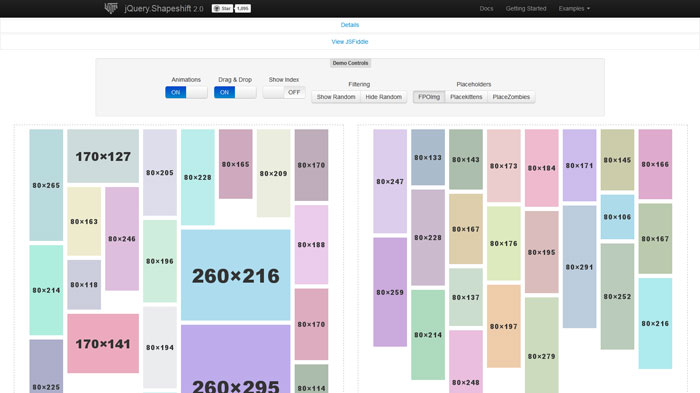
Task: Select the 80×163 yellow tile
Action: click(x=84, y=222)
